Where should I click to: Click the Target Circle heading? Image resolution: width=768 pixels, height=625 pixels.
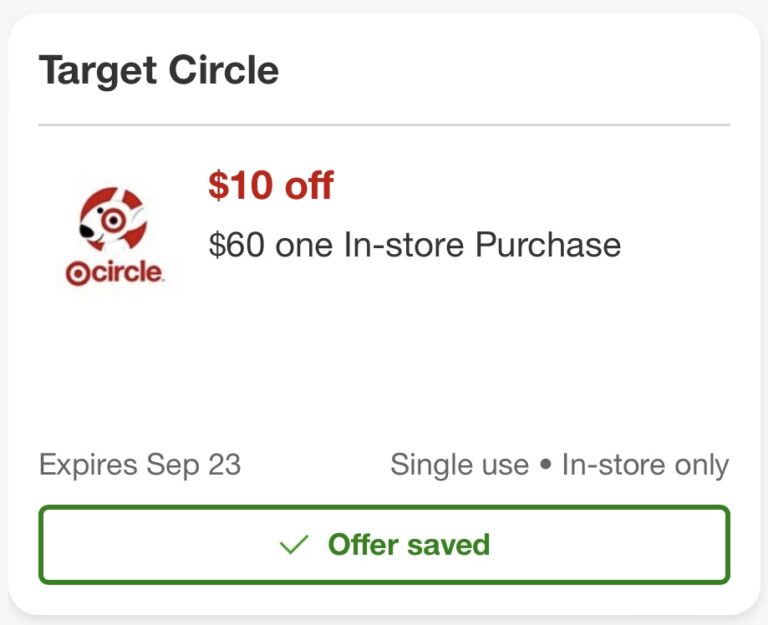tap(158, 71)
